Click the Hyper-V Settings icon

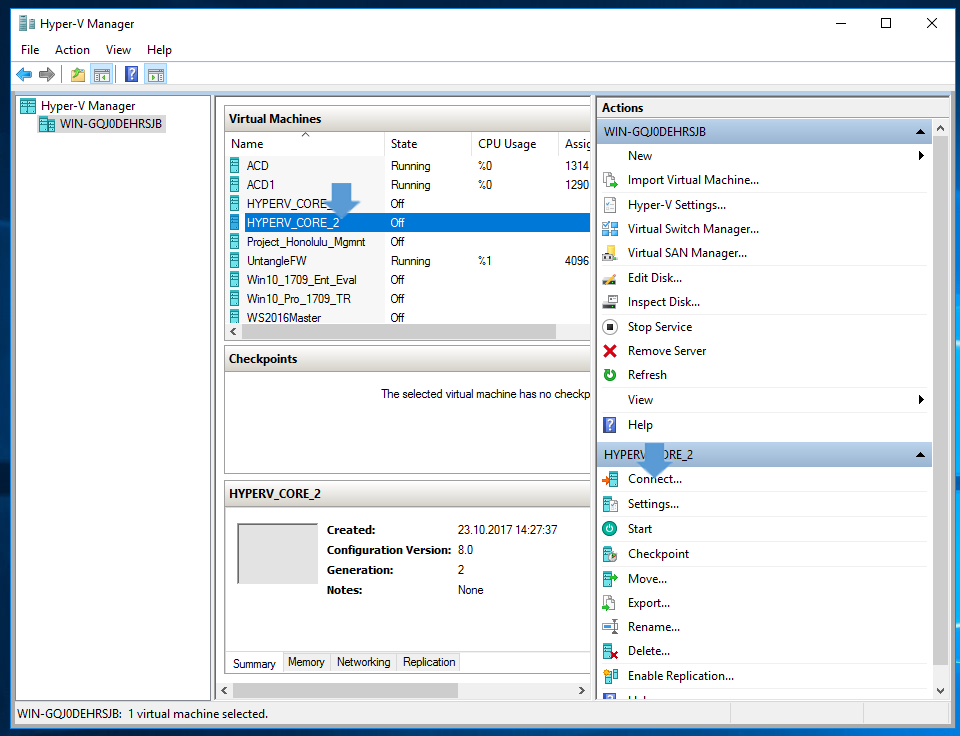tap(610, 205)
